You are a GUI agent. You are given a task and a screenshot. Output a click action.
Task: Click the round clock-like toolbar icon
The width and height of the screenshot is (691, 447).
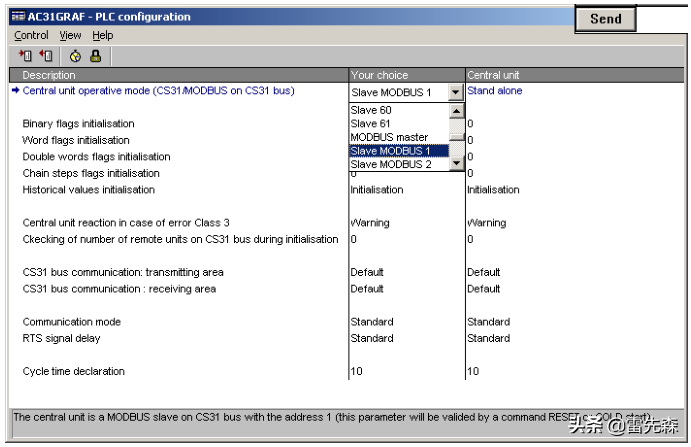[x=75, y=56]
